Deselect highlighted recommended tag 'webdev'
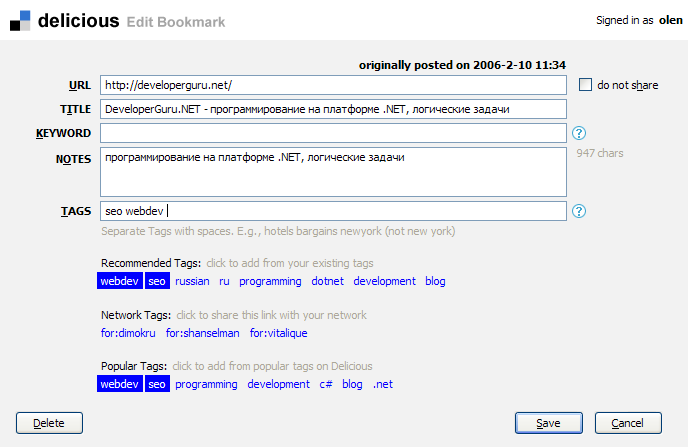 click(119, 282)
